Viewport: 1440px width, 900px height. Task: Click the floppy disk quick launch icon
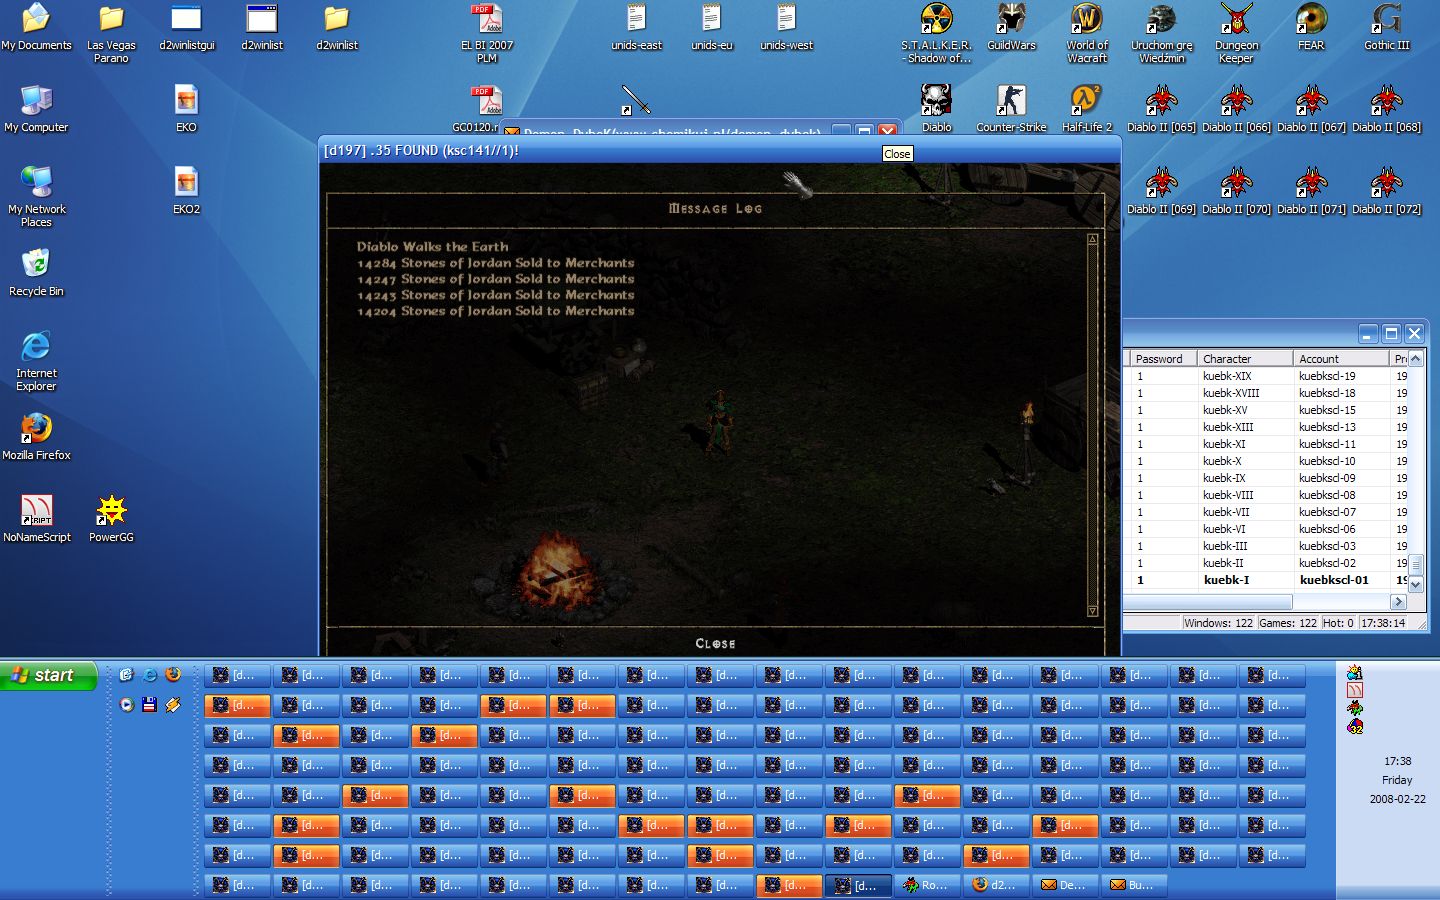(x=149, y=705)
